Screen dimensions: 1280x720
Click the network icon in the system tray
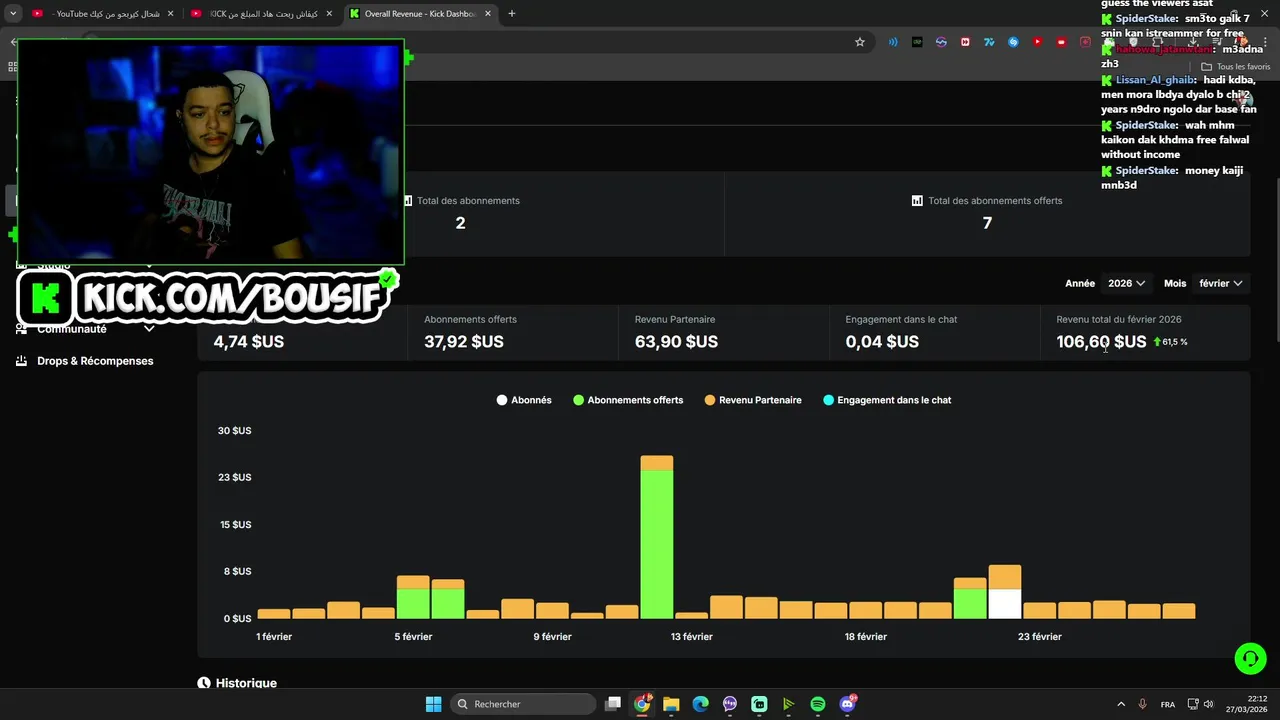1194,704
